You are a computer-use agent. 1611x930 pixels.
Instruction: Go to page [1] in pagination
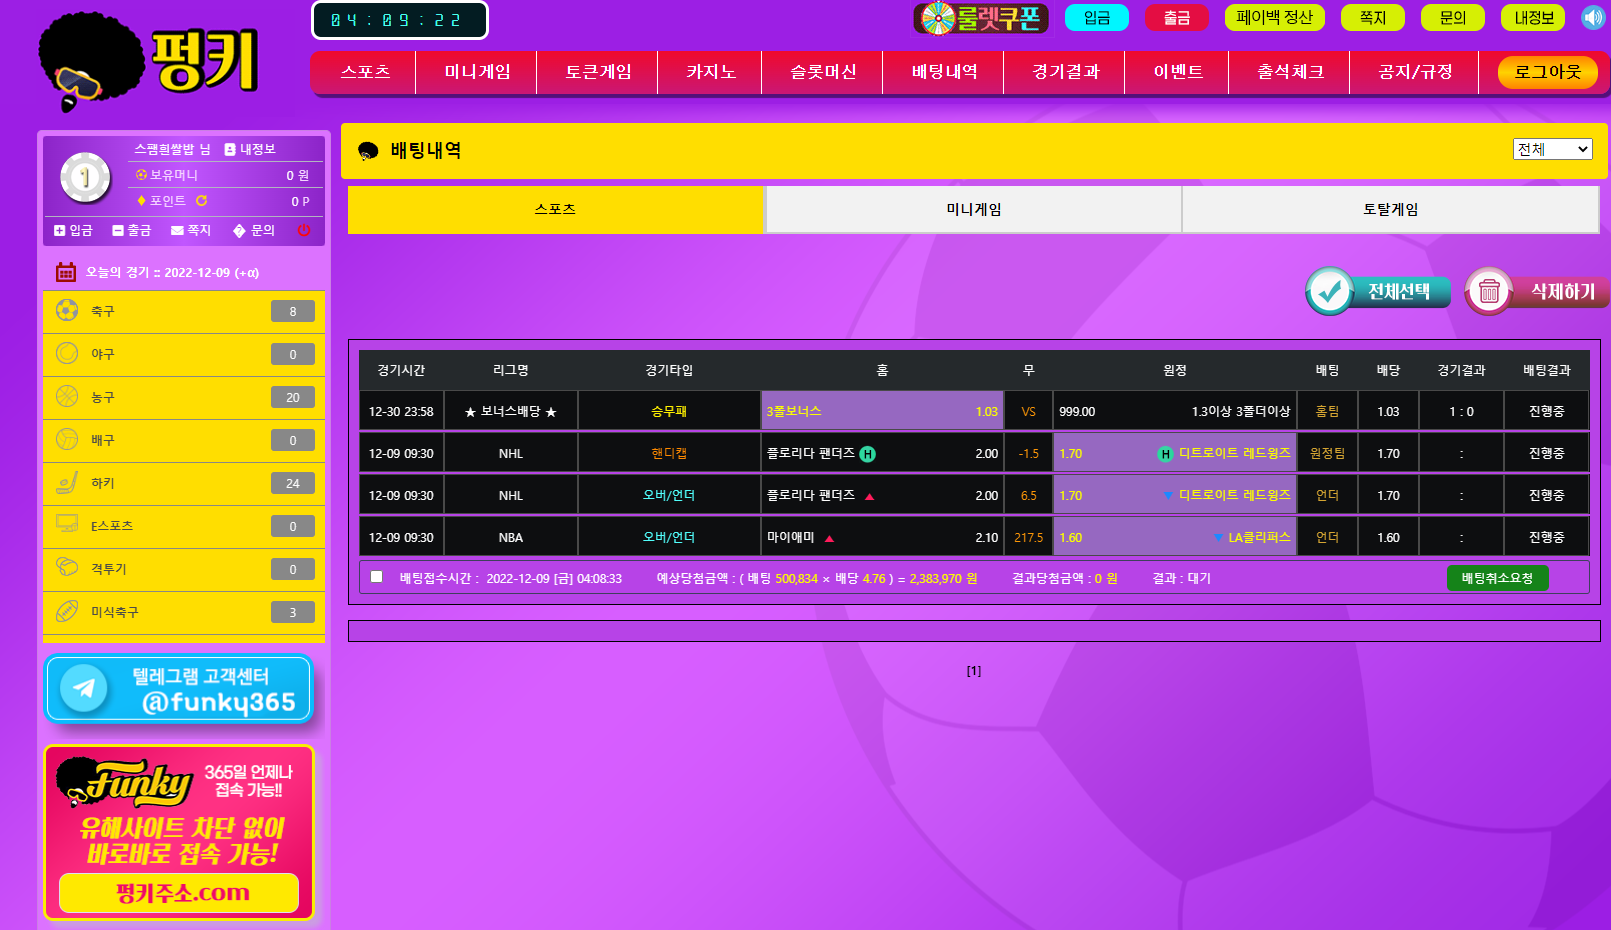coord(973,671)
